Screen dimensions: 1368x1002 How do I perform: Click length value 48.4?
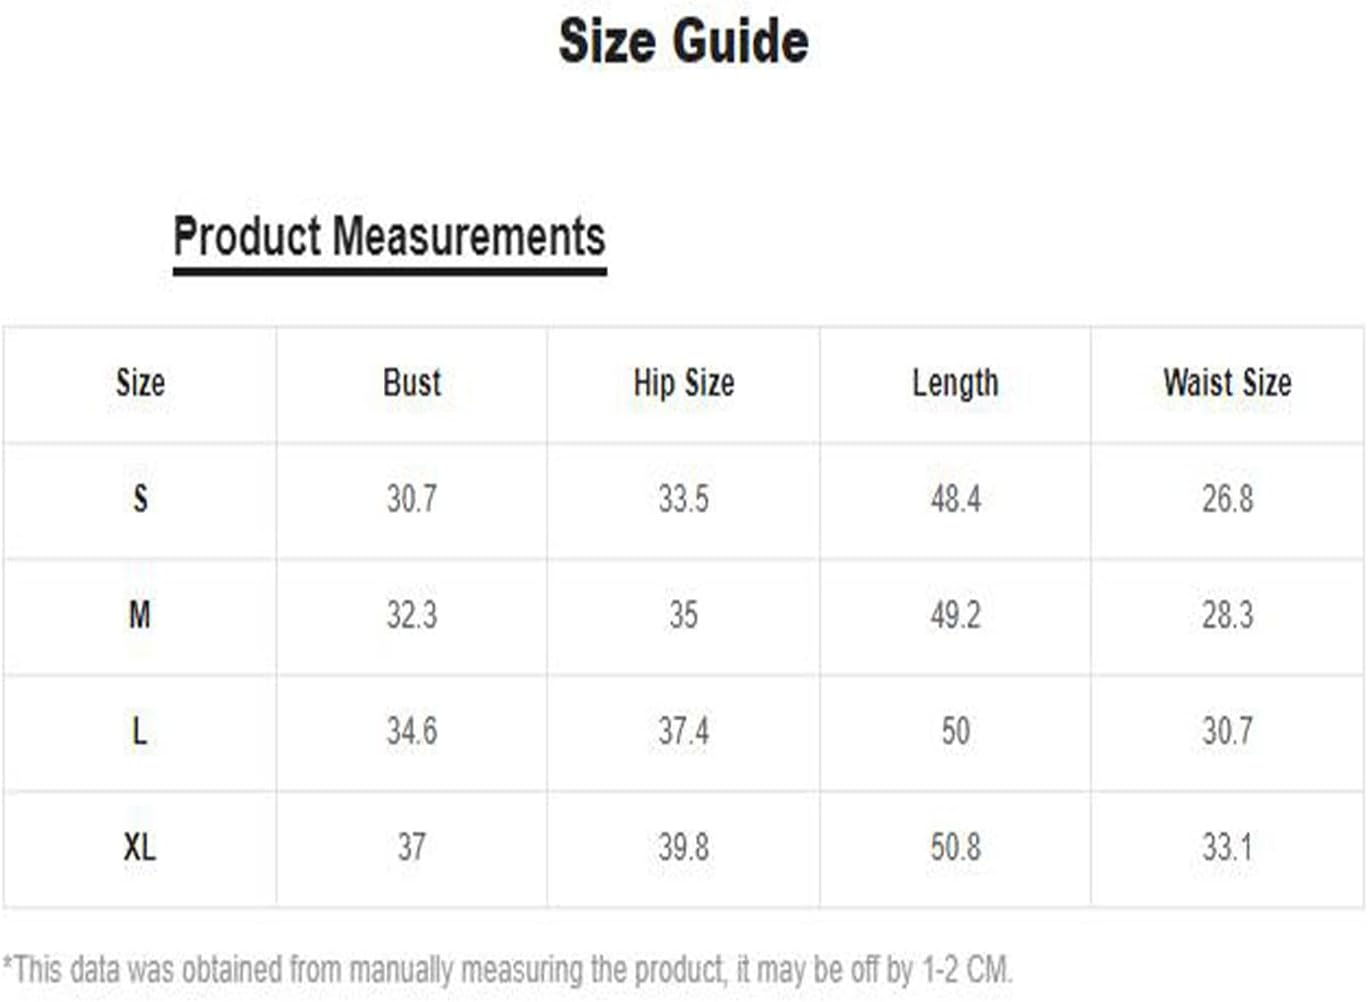(955, 498)
